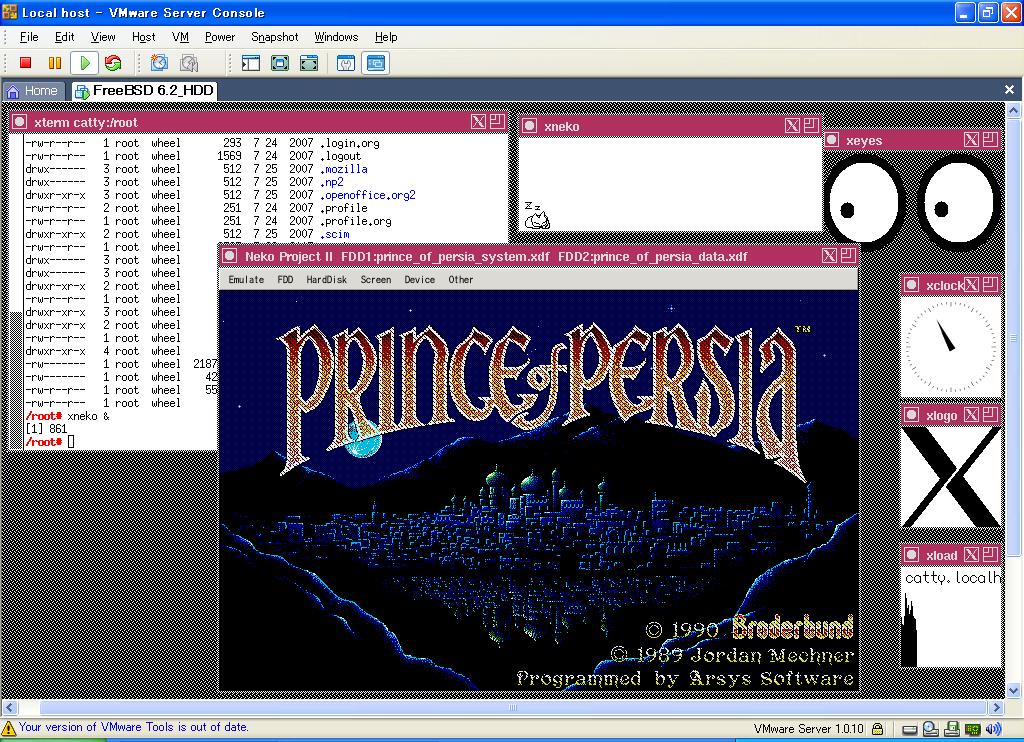Click the red Power Off toolbar button
The image size is (1024, 742).
[x=25, y=63]
